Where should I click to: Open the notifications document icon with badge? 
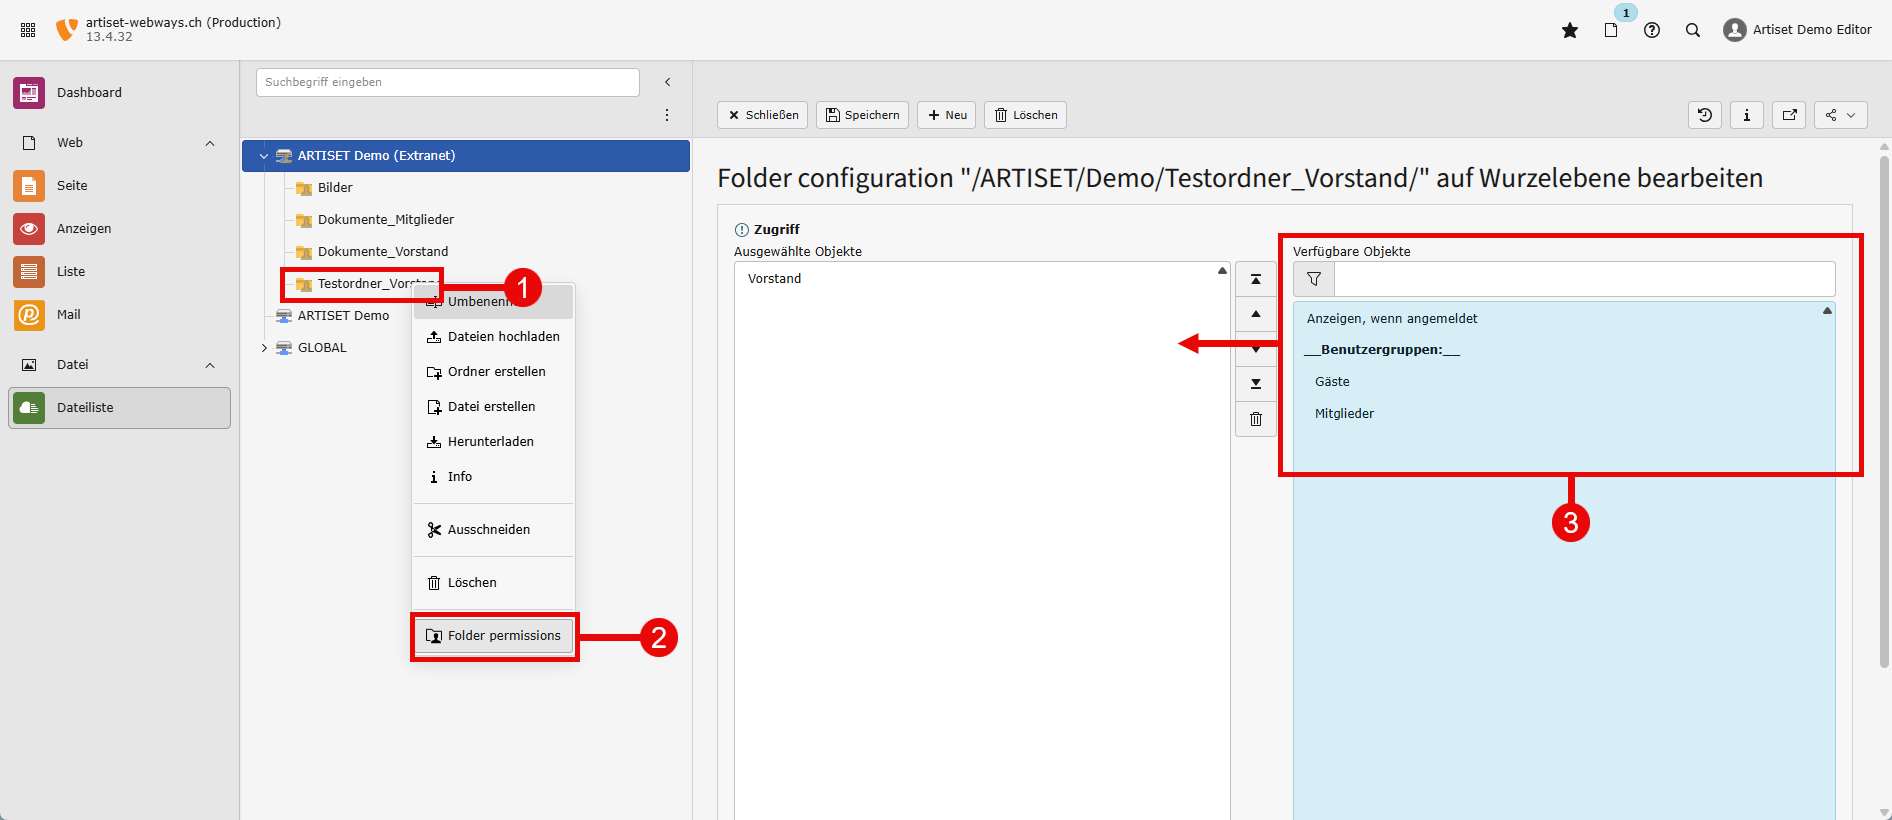coord(1611,30)
